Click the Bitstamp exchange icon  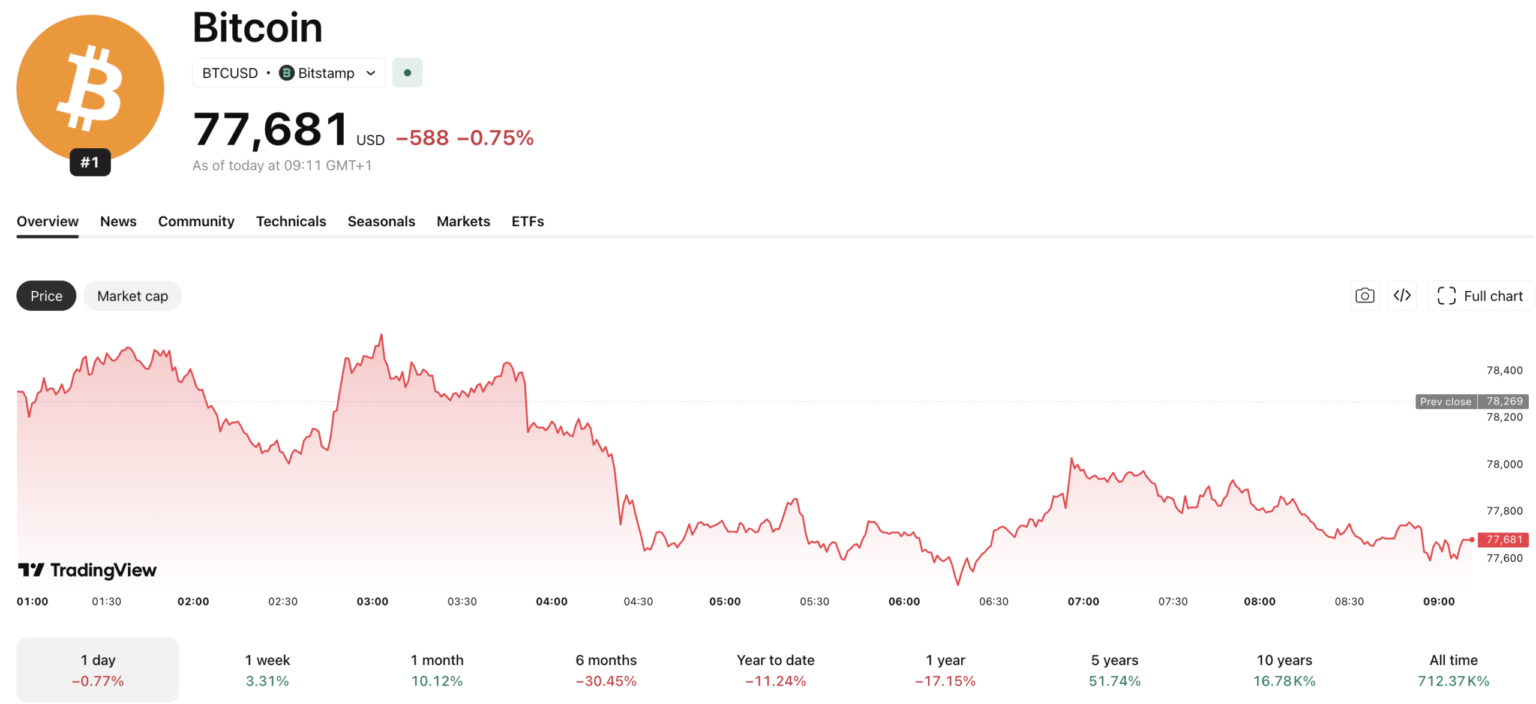(287, 72)
